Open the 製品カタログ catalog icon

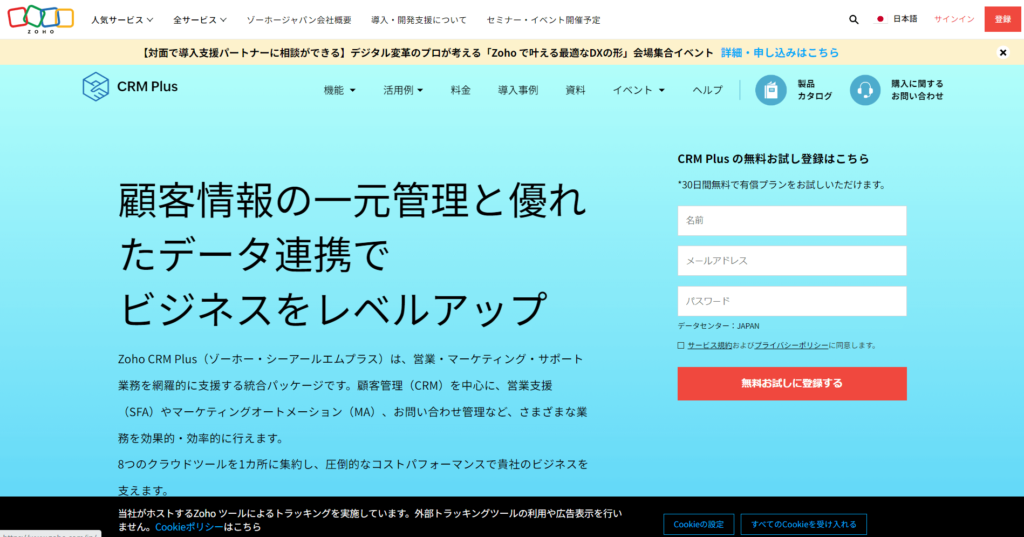770,90
